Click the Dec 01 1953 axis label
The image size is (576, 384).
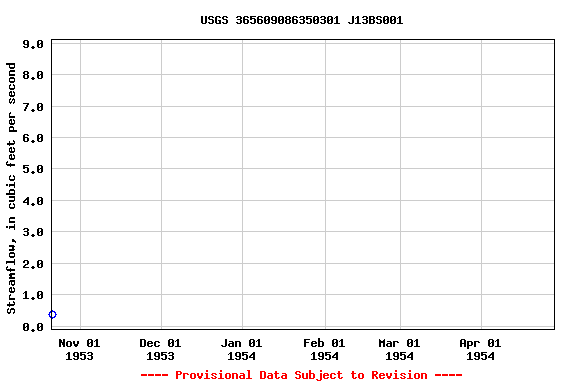pos(160,349)
